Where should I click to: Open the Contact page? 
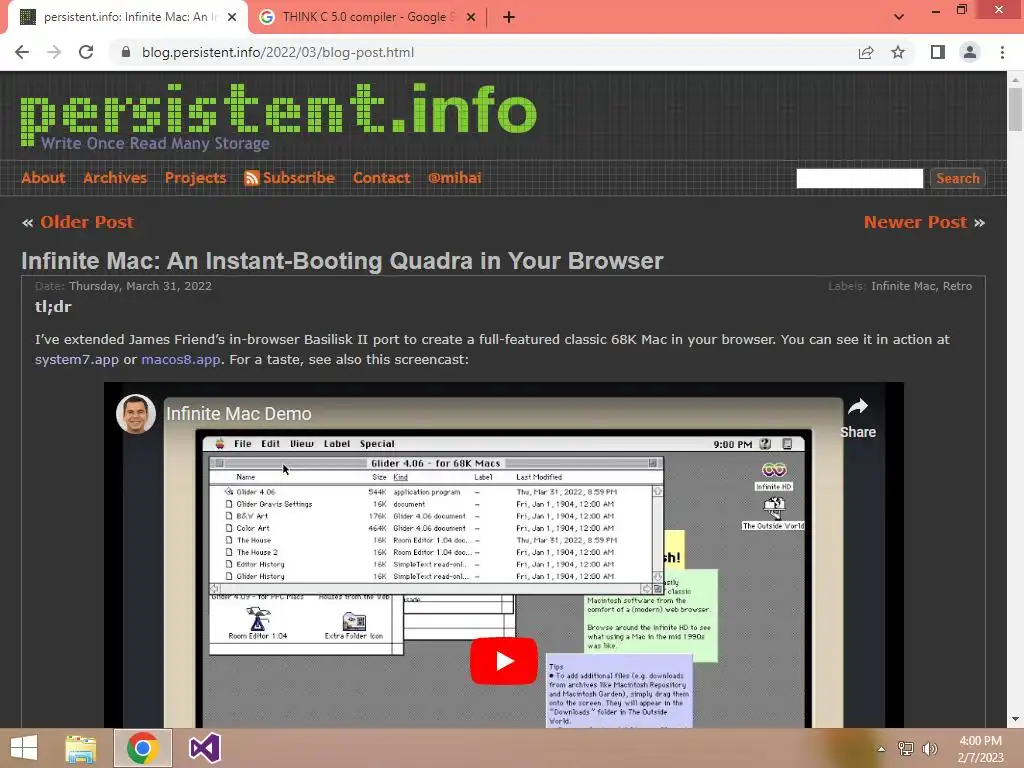pos(381,178)
